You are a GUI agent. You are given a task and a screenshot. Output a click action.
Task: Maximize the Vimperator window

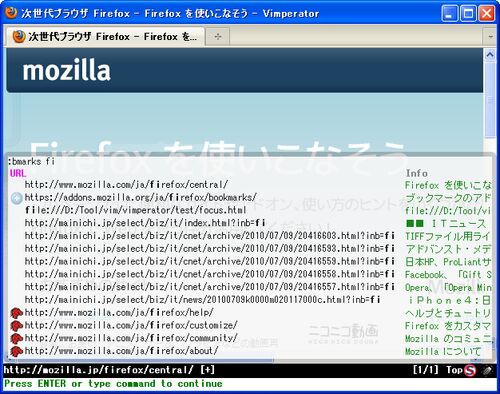[468, 14]
